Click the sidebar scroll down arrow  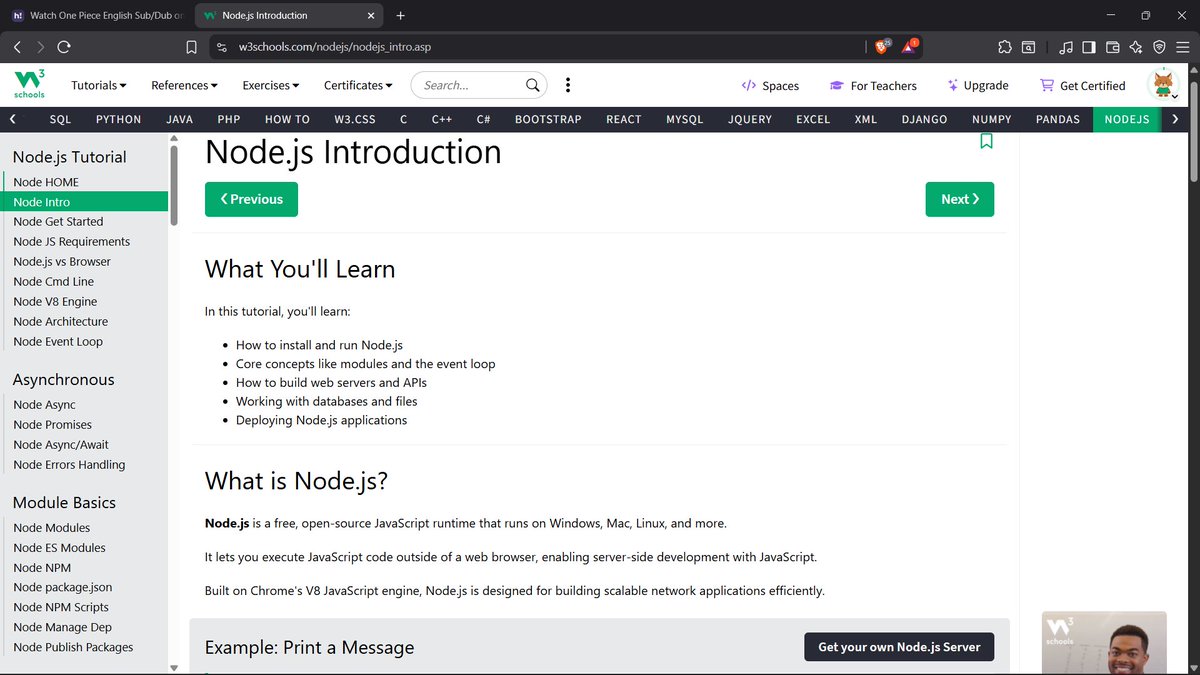pyautogui.click(x=175, y=668)
